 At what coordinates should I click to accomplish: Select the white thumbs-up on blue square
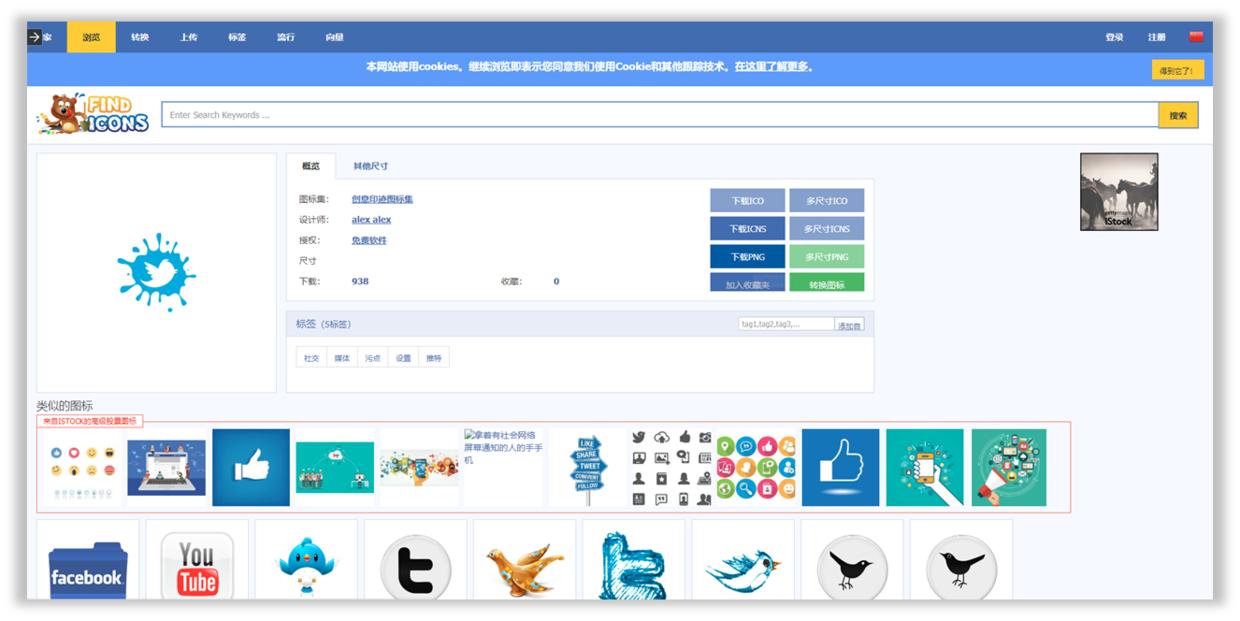(x=251, y=467)
